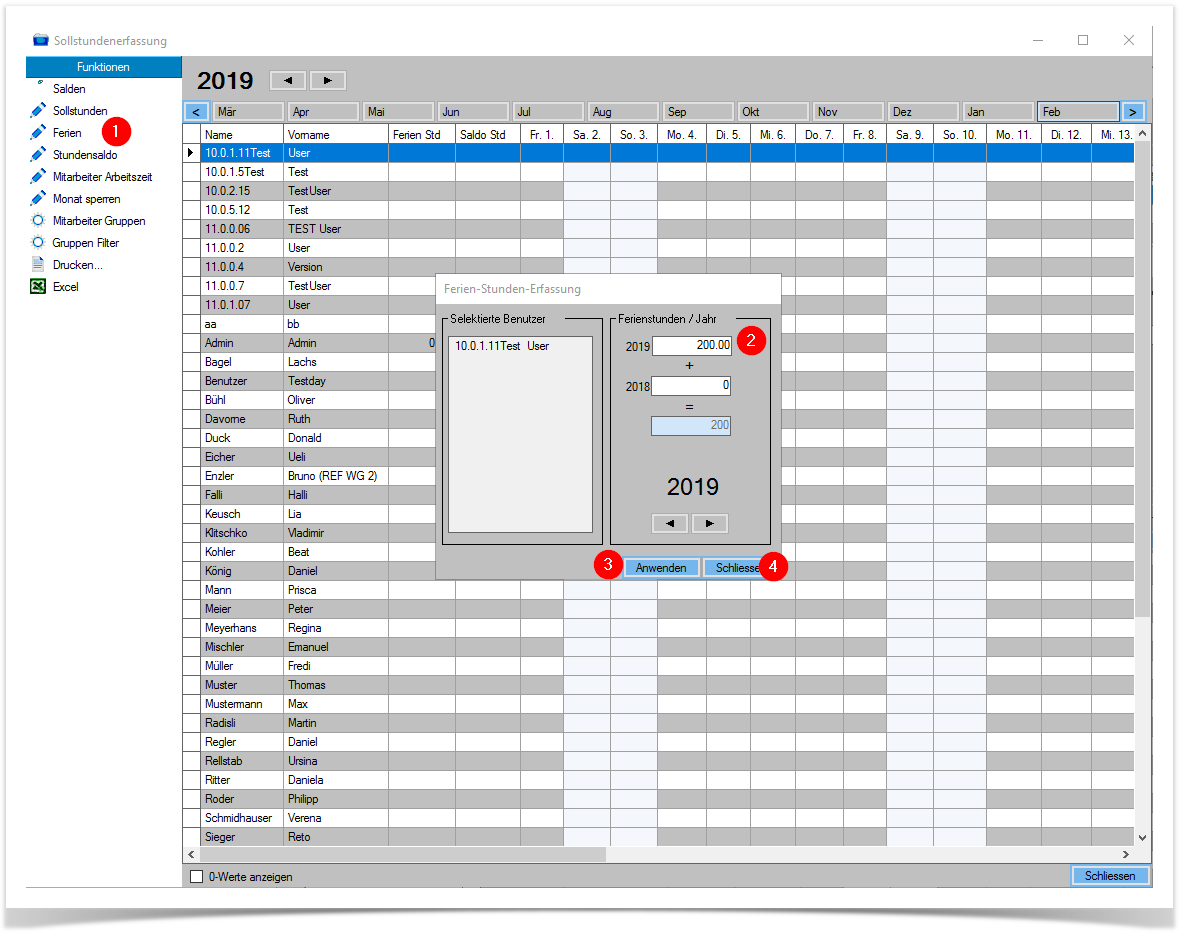Click the gear icon for Mitarbeiter Gruppen
Viewport: 1187px width, 937px height.
(38, 220)
